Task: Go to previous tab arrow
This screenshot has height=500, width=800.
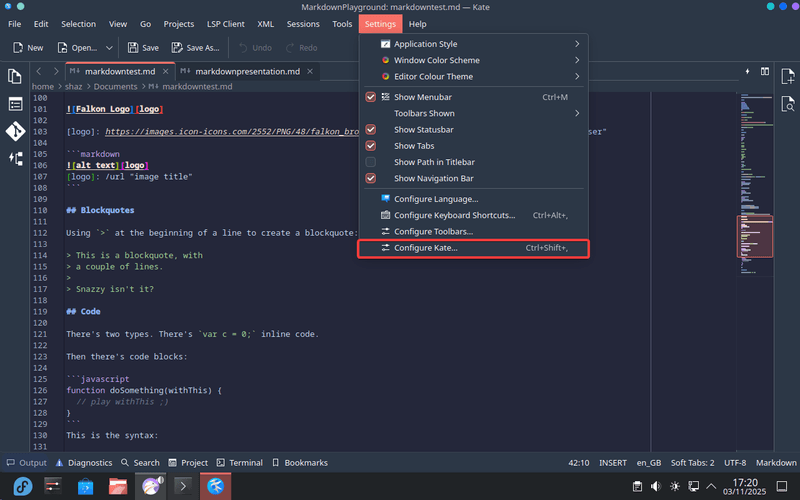Action: [39, 71]
